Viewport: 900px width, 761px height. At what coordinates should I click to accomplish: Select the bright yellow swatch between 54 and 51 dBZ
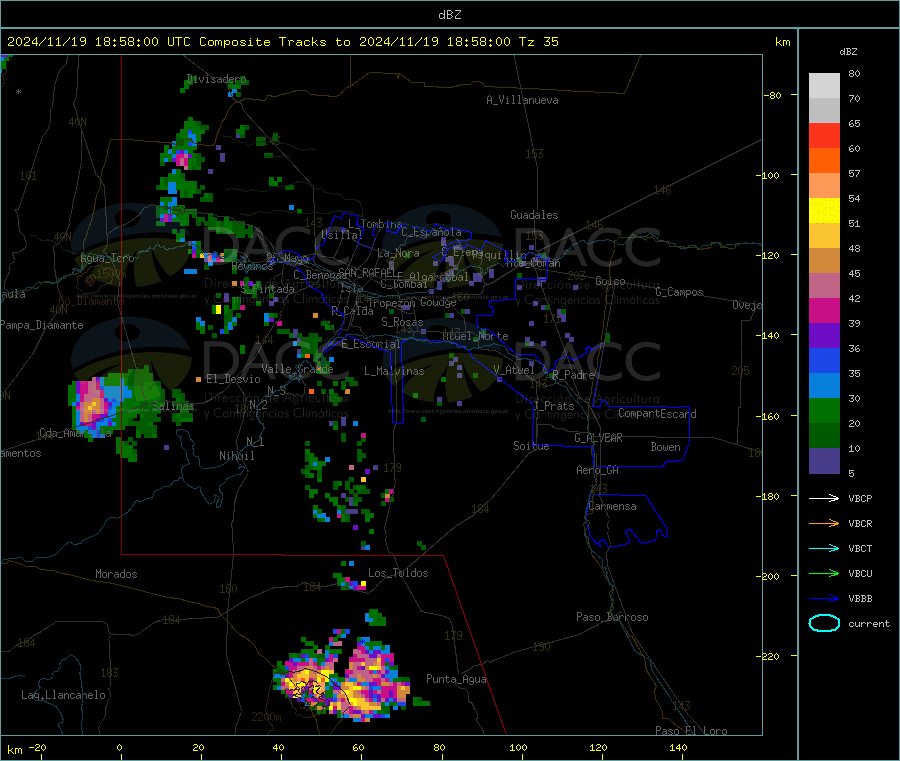(824, 211)
